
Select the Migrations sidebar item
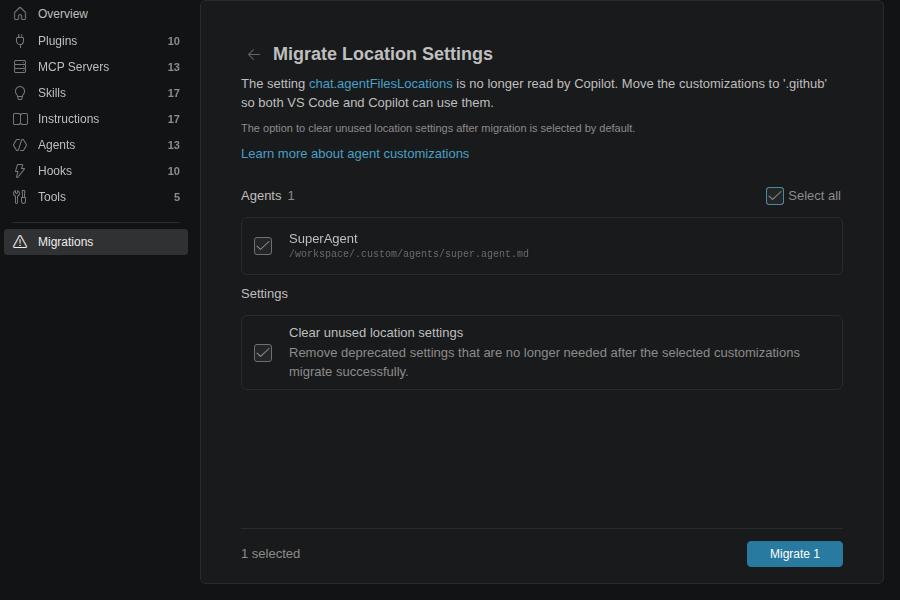point(96,242)
